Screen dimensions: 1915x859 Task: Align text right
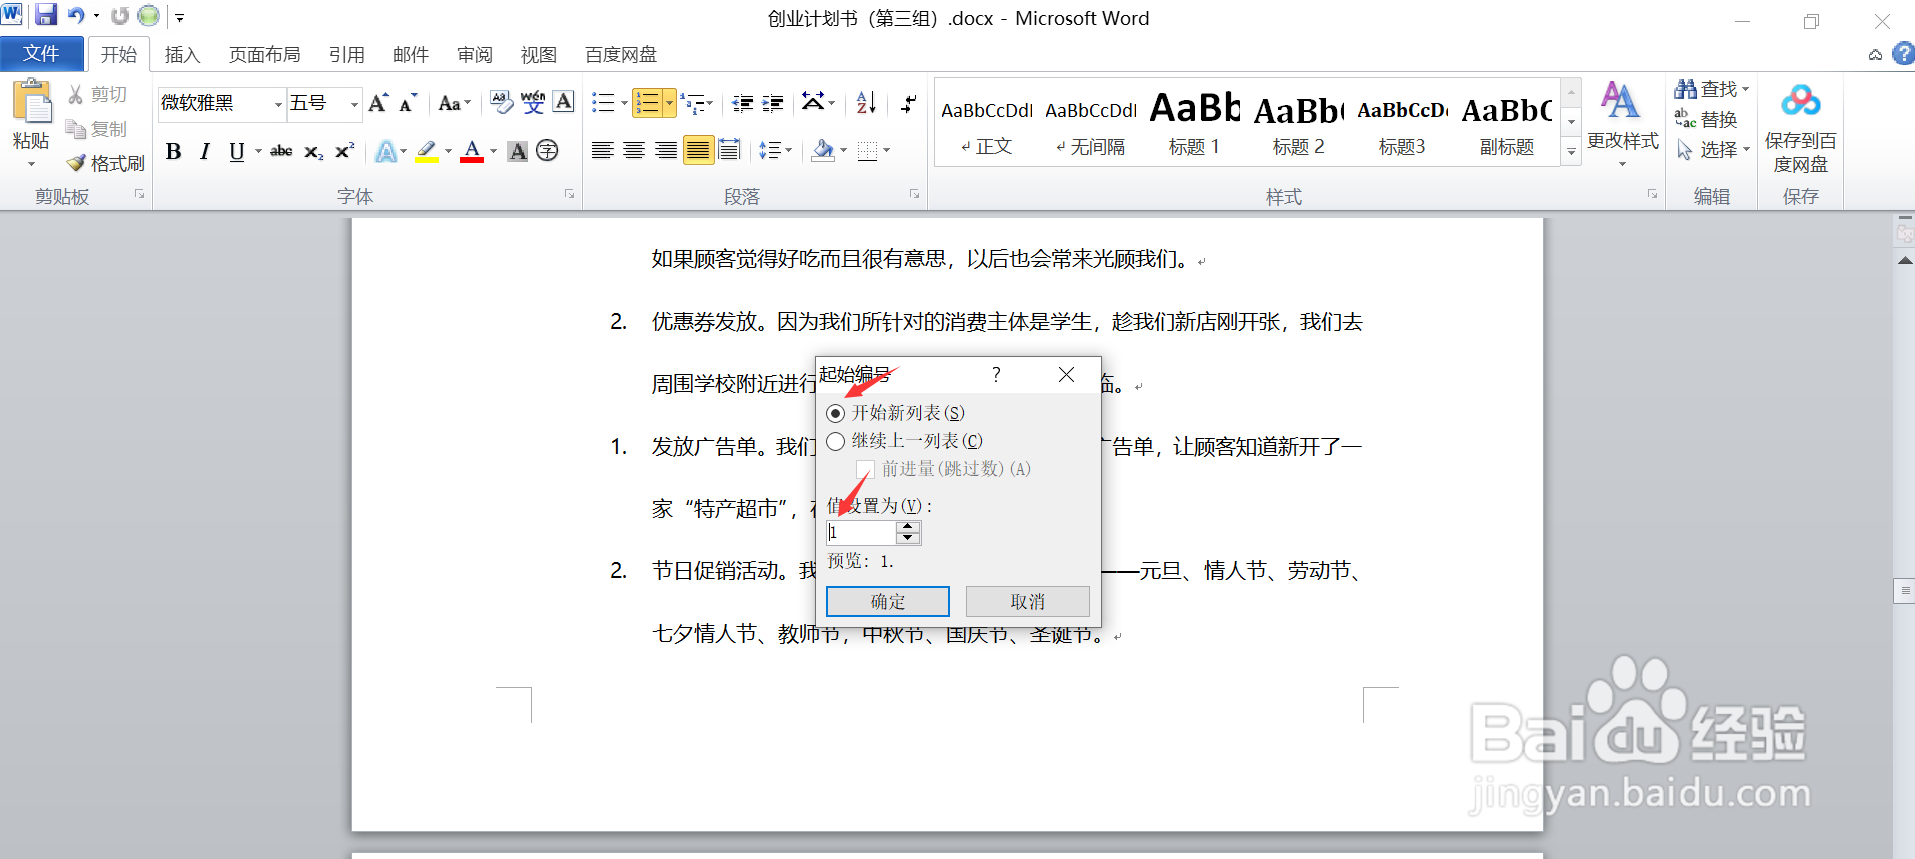[x=666, y=151]
